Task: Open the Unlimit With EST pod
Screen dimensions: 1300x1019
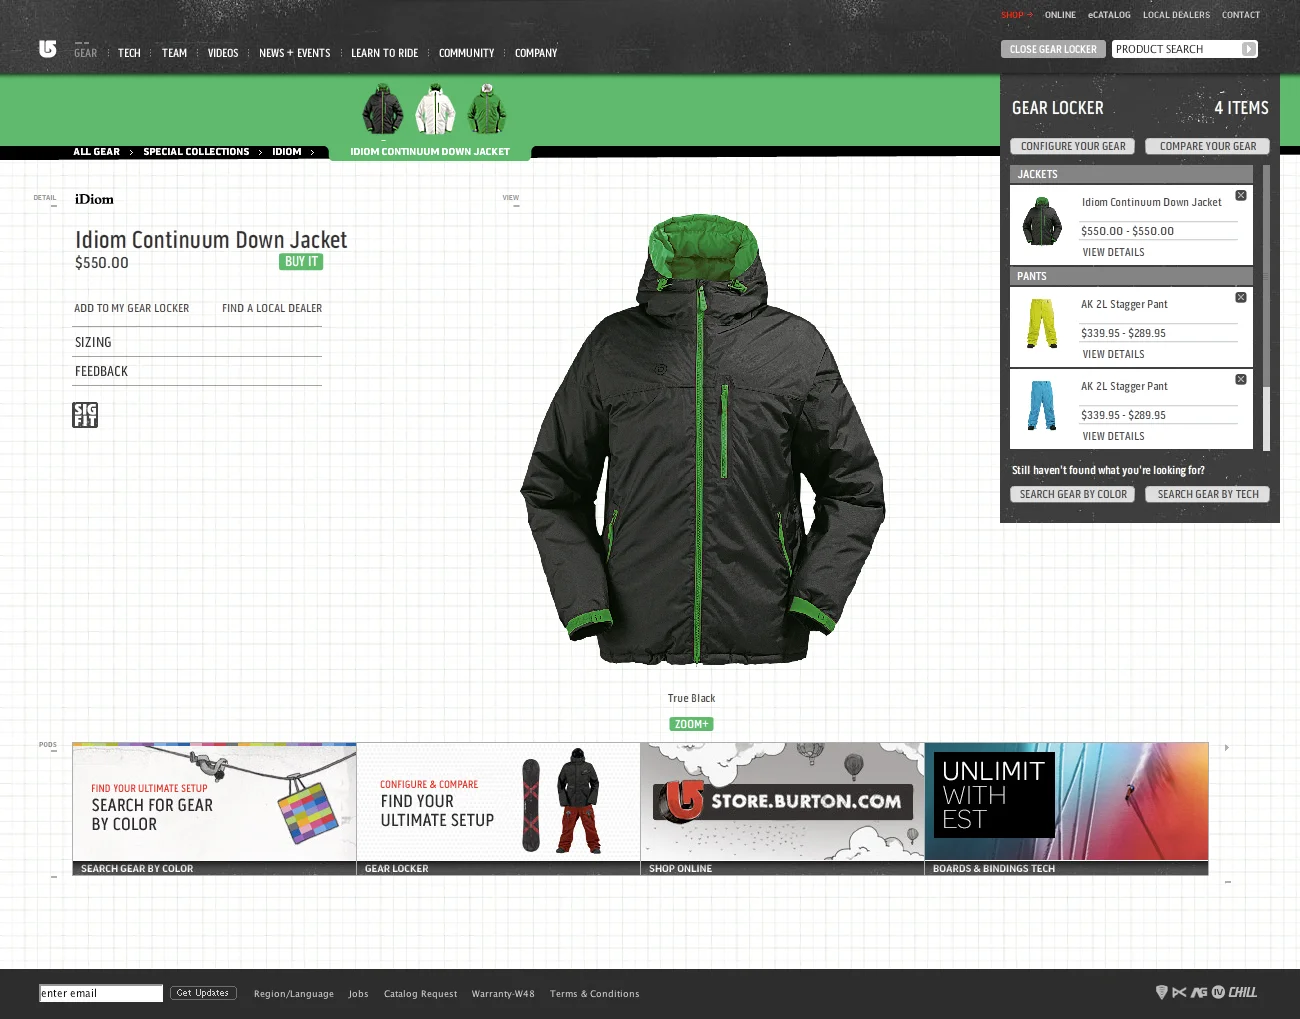Action: (1066, 808)
